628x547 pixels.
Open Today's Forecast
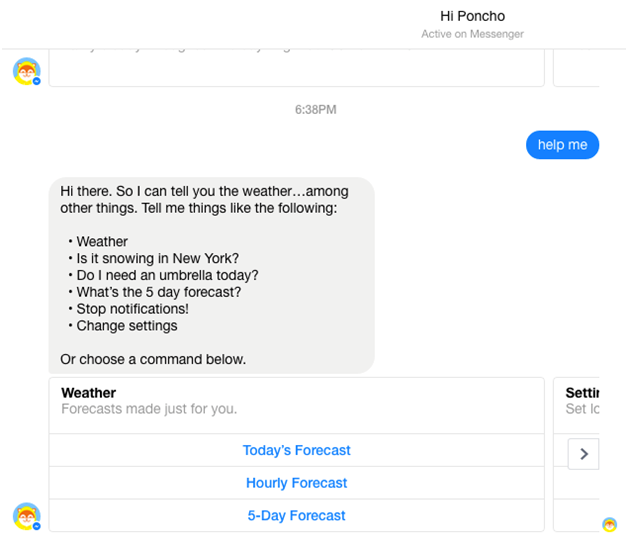[x=296, y=450]
